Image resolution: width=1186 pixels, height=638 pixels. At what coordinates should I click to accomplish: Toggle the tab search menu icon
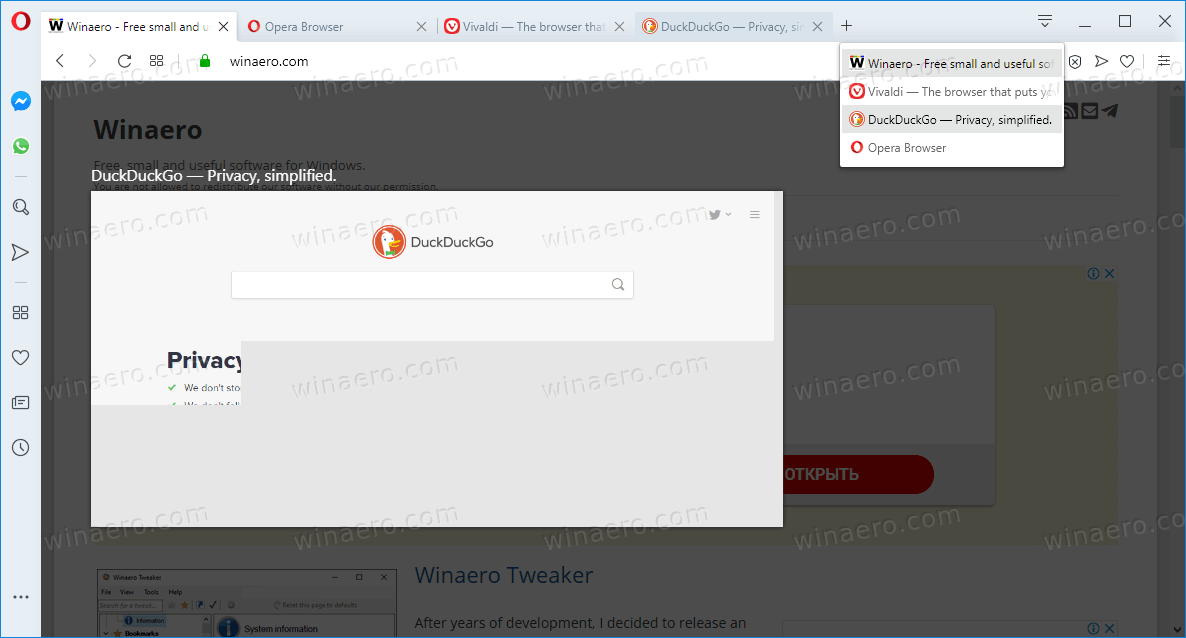point(1045,21)
